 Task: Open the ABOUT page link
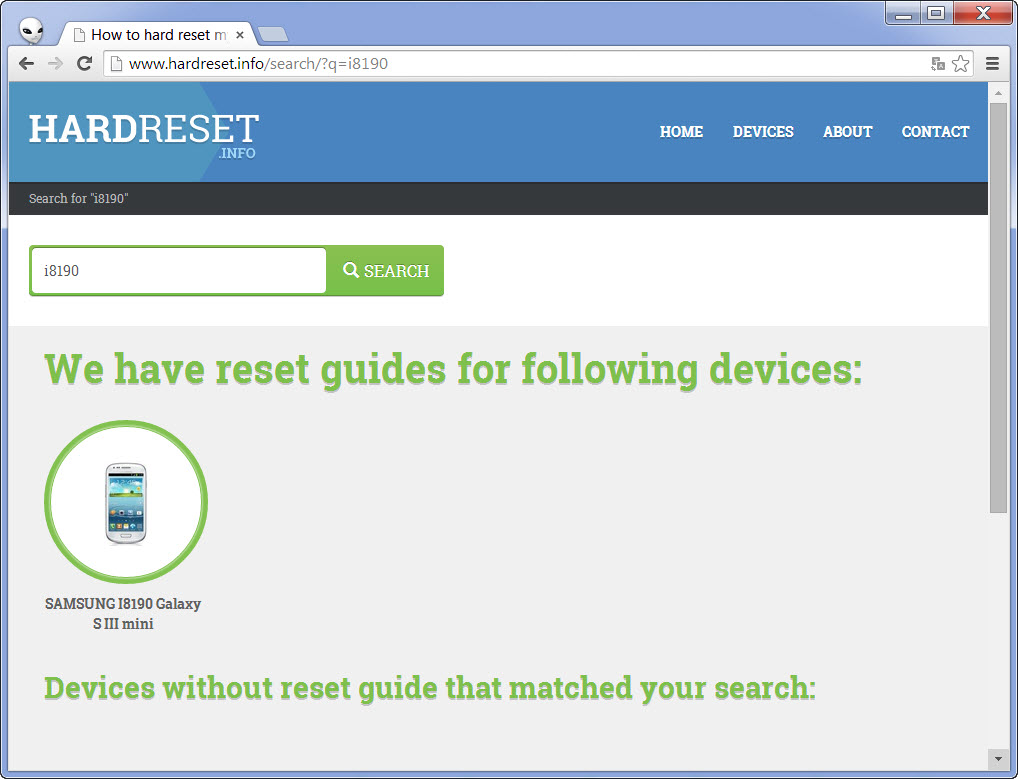pos(847,132)
